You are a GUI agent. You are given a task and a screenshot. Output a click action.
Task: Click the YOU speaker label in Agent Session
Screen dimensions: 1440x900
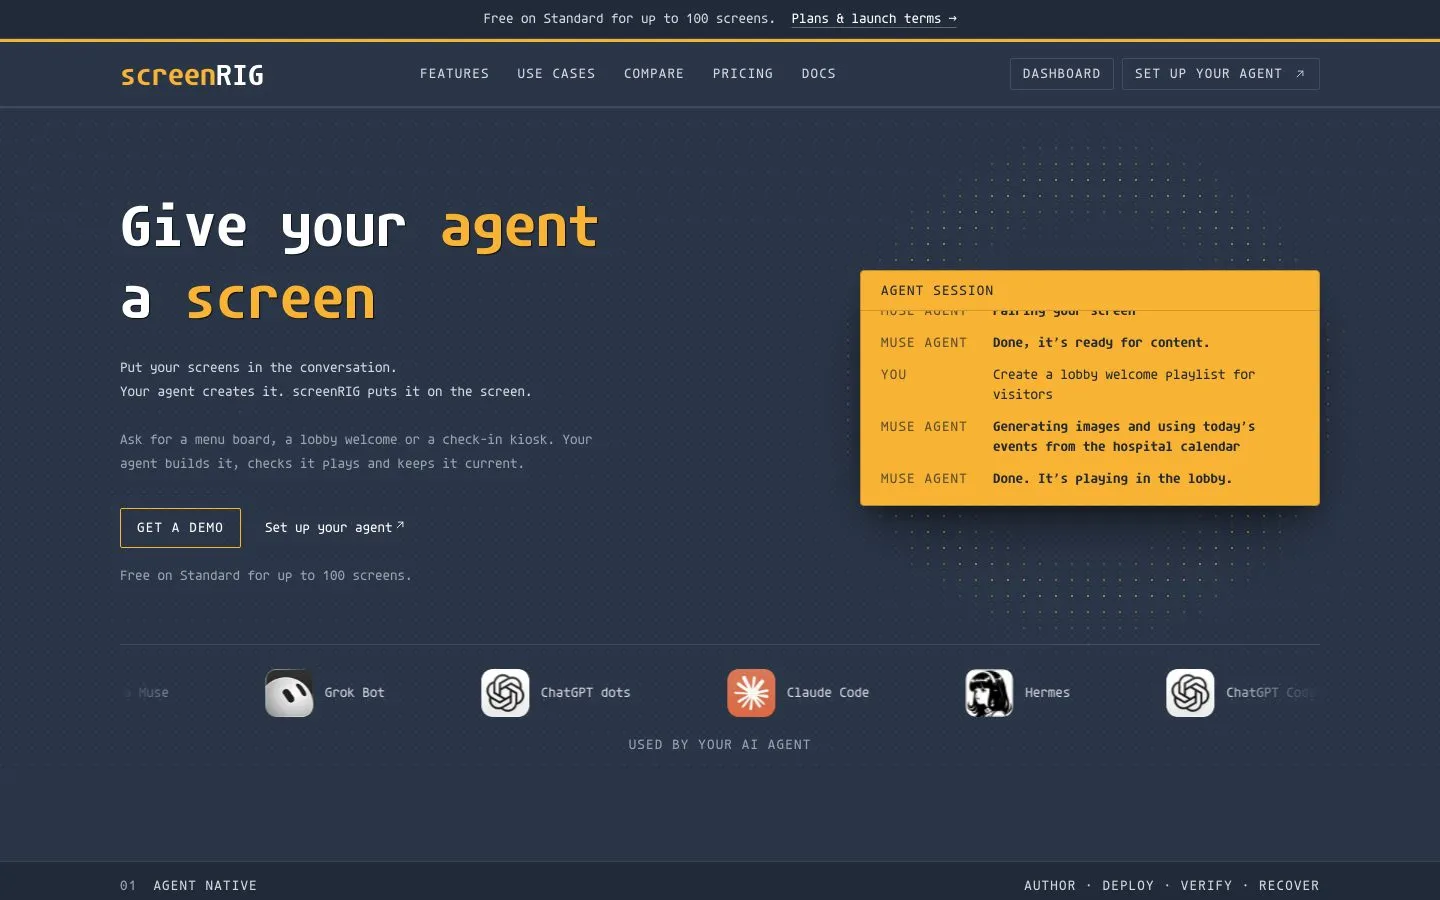pyautogui.click(x=894, y=375)
